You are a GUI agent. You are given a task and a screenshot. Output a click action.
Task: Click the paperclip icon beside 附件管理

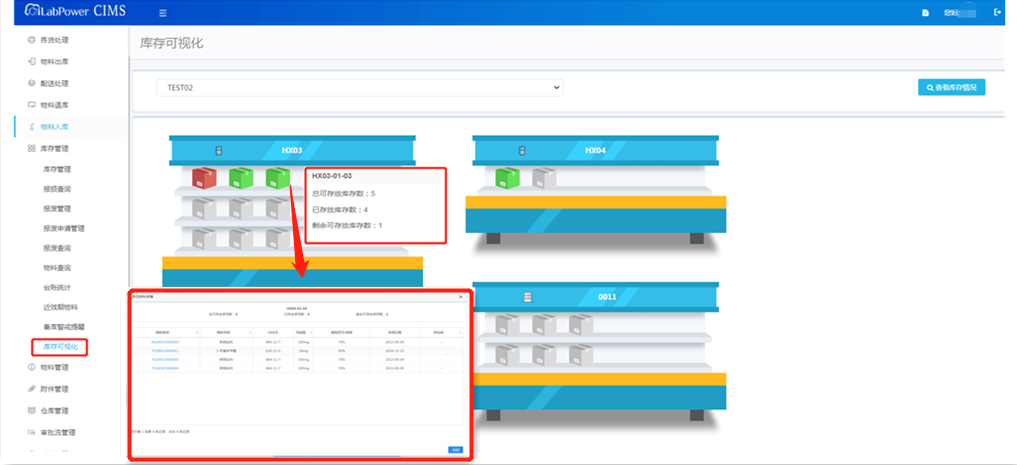(x=31, y=389)
